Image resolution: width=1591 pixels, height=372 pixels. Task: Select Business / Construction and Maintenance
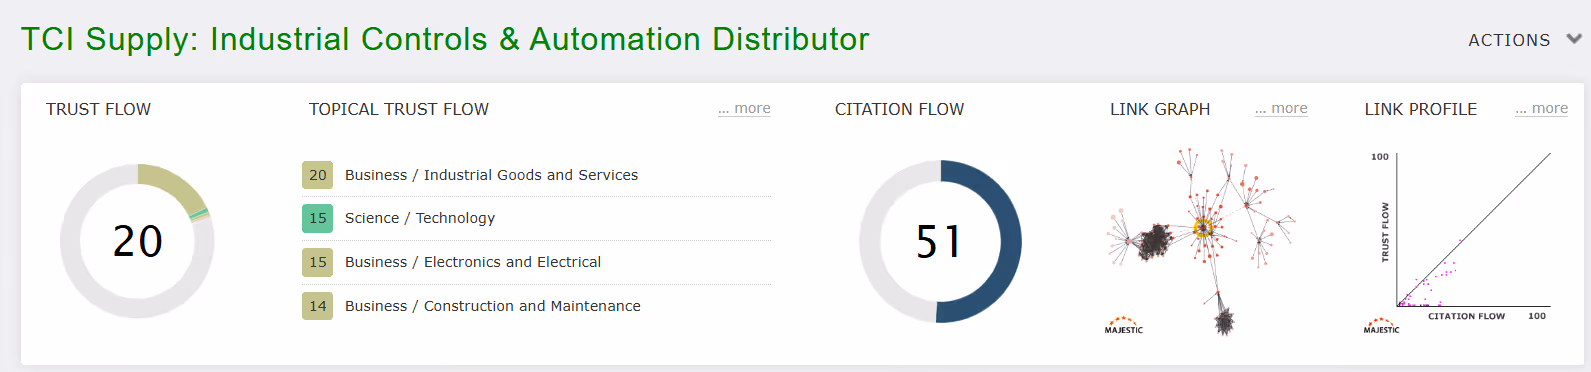coord(493,306)
